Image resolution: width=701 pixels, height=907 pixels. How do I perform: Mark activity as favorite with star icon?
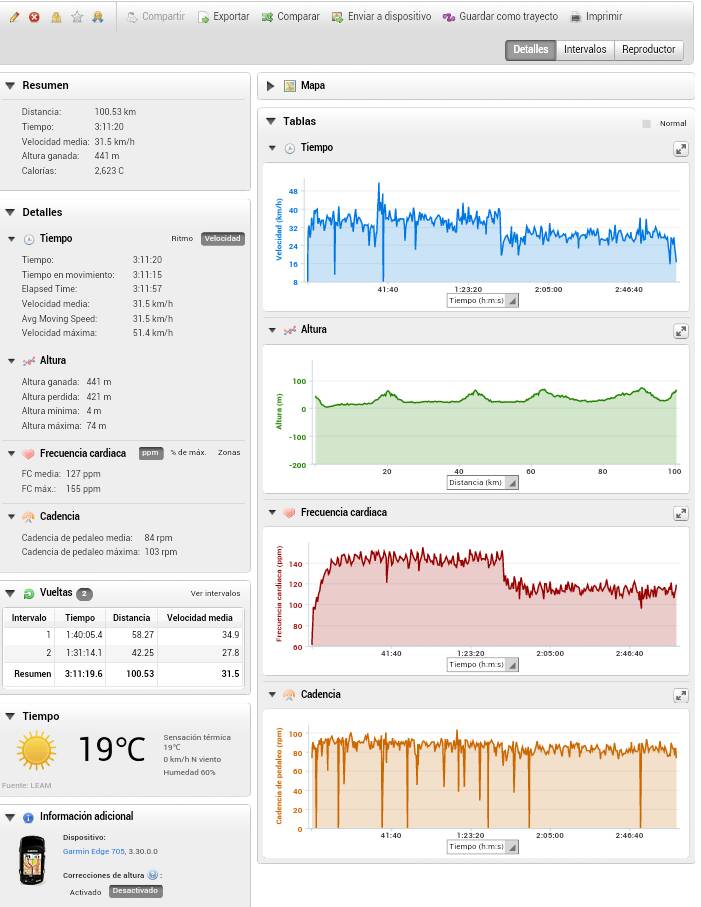[77, 17]
